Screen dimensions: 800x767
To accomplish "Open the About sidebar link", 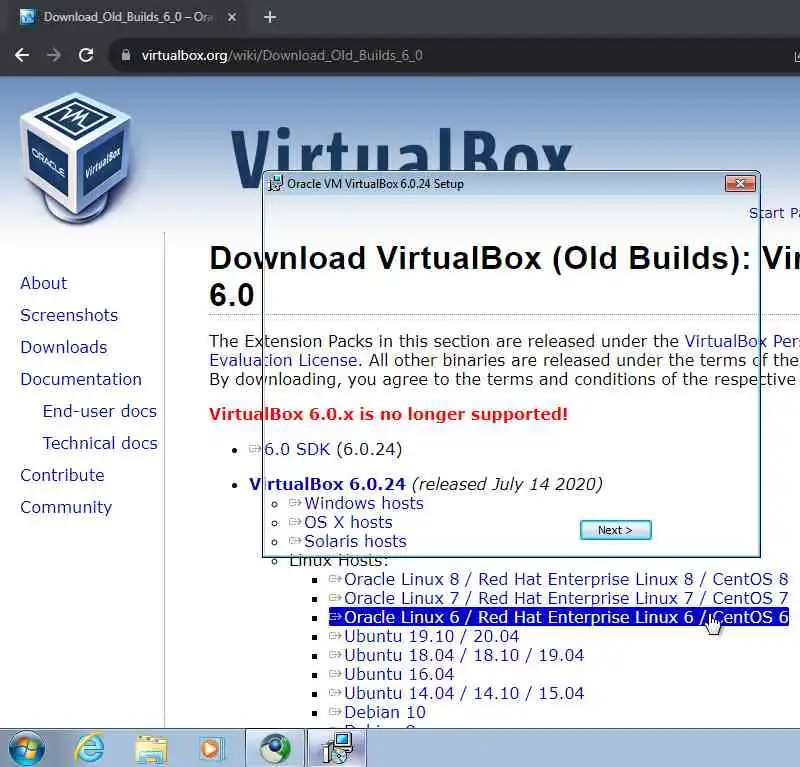I will point(43,283).
